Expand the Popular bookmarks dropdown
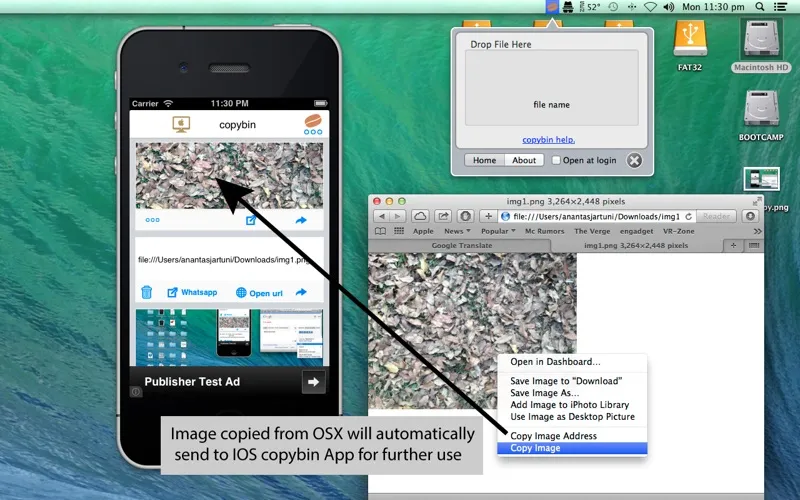The width and height of the screenshot is (800, 500). (x=499, y=231)
